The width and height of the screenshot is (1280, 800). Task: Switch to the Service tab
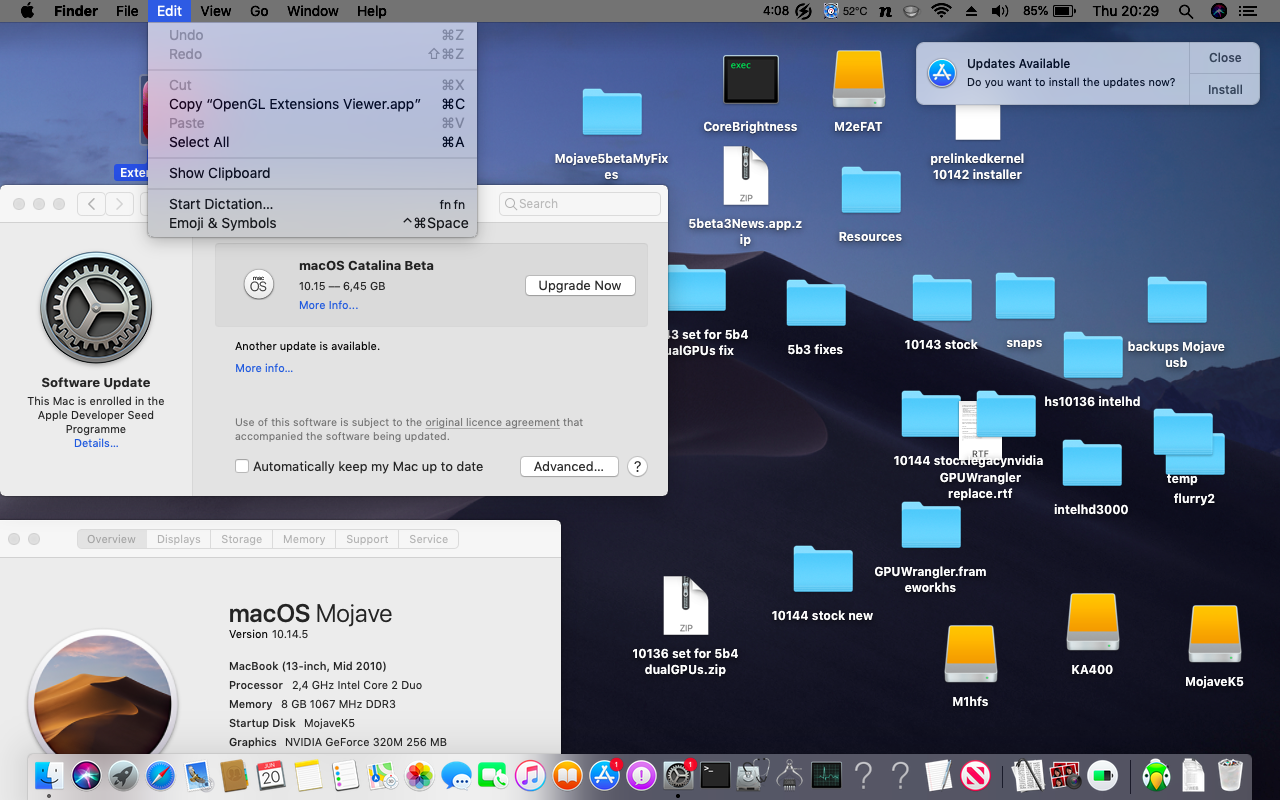pyautogui.click(x=429, y=539)
